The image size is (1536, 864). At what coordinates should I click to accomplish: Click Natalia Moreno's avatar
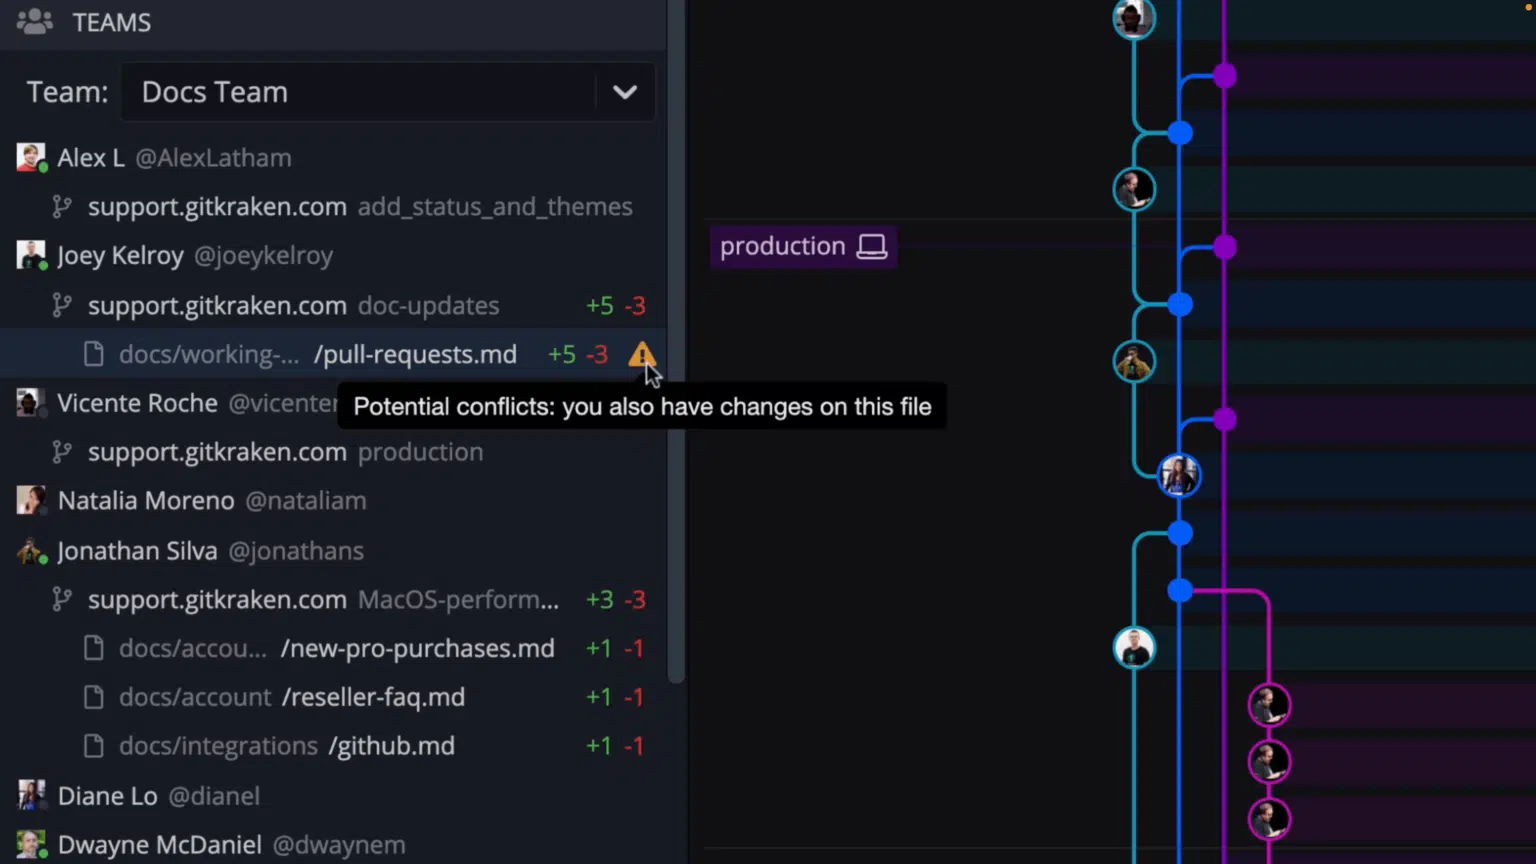tap(31, 500)
